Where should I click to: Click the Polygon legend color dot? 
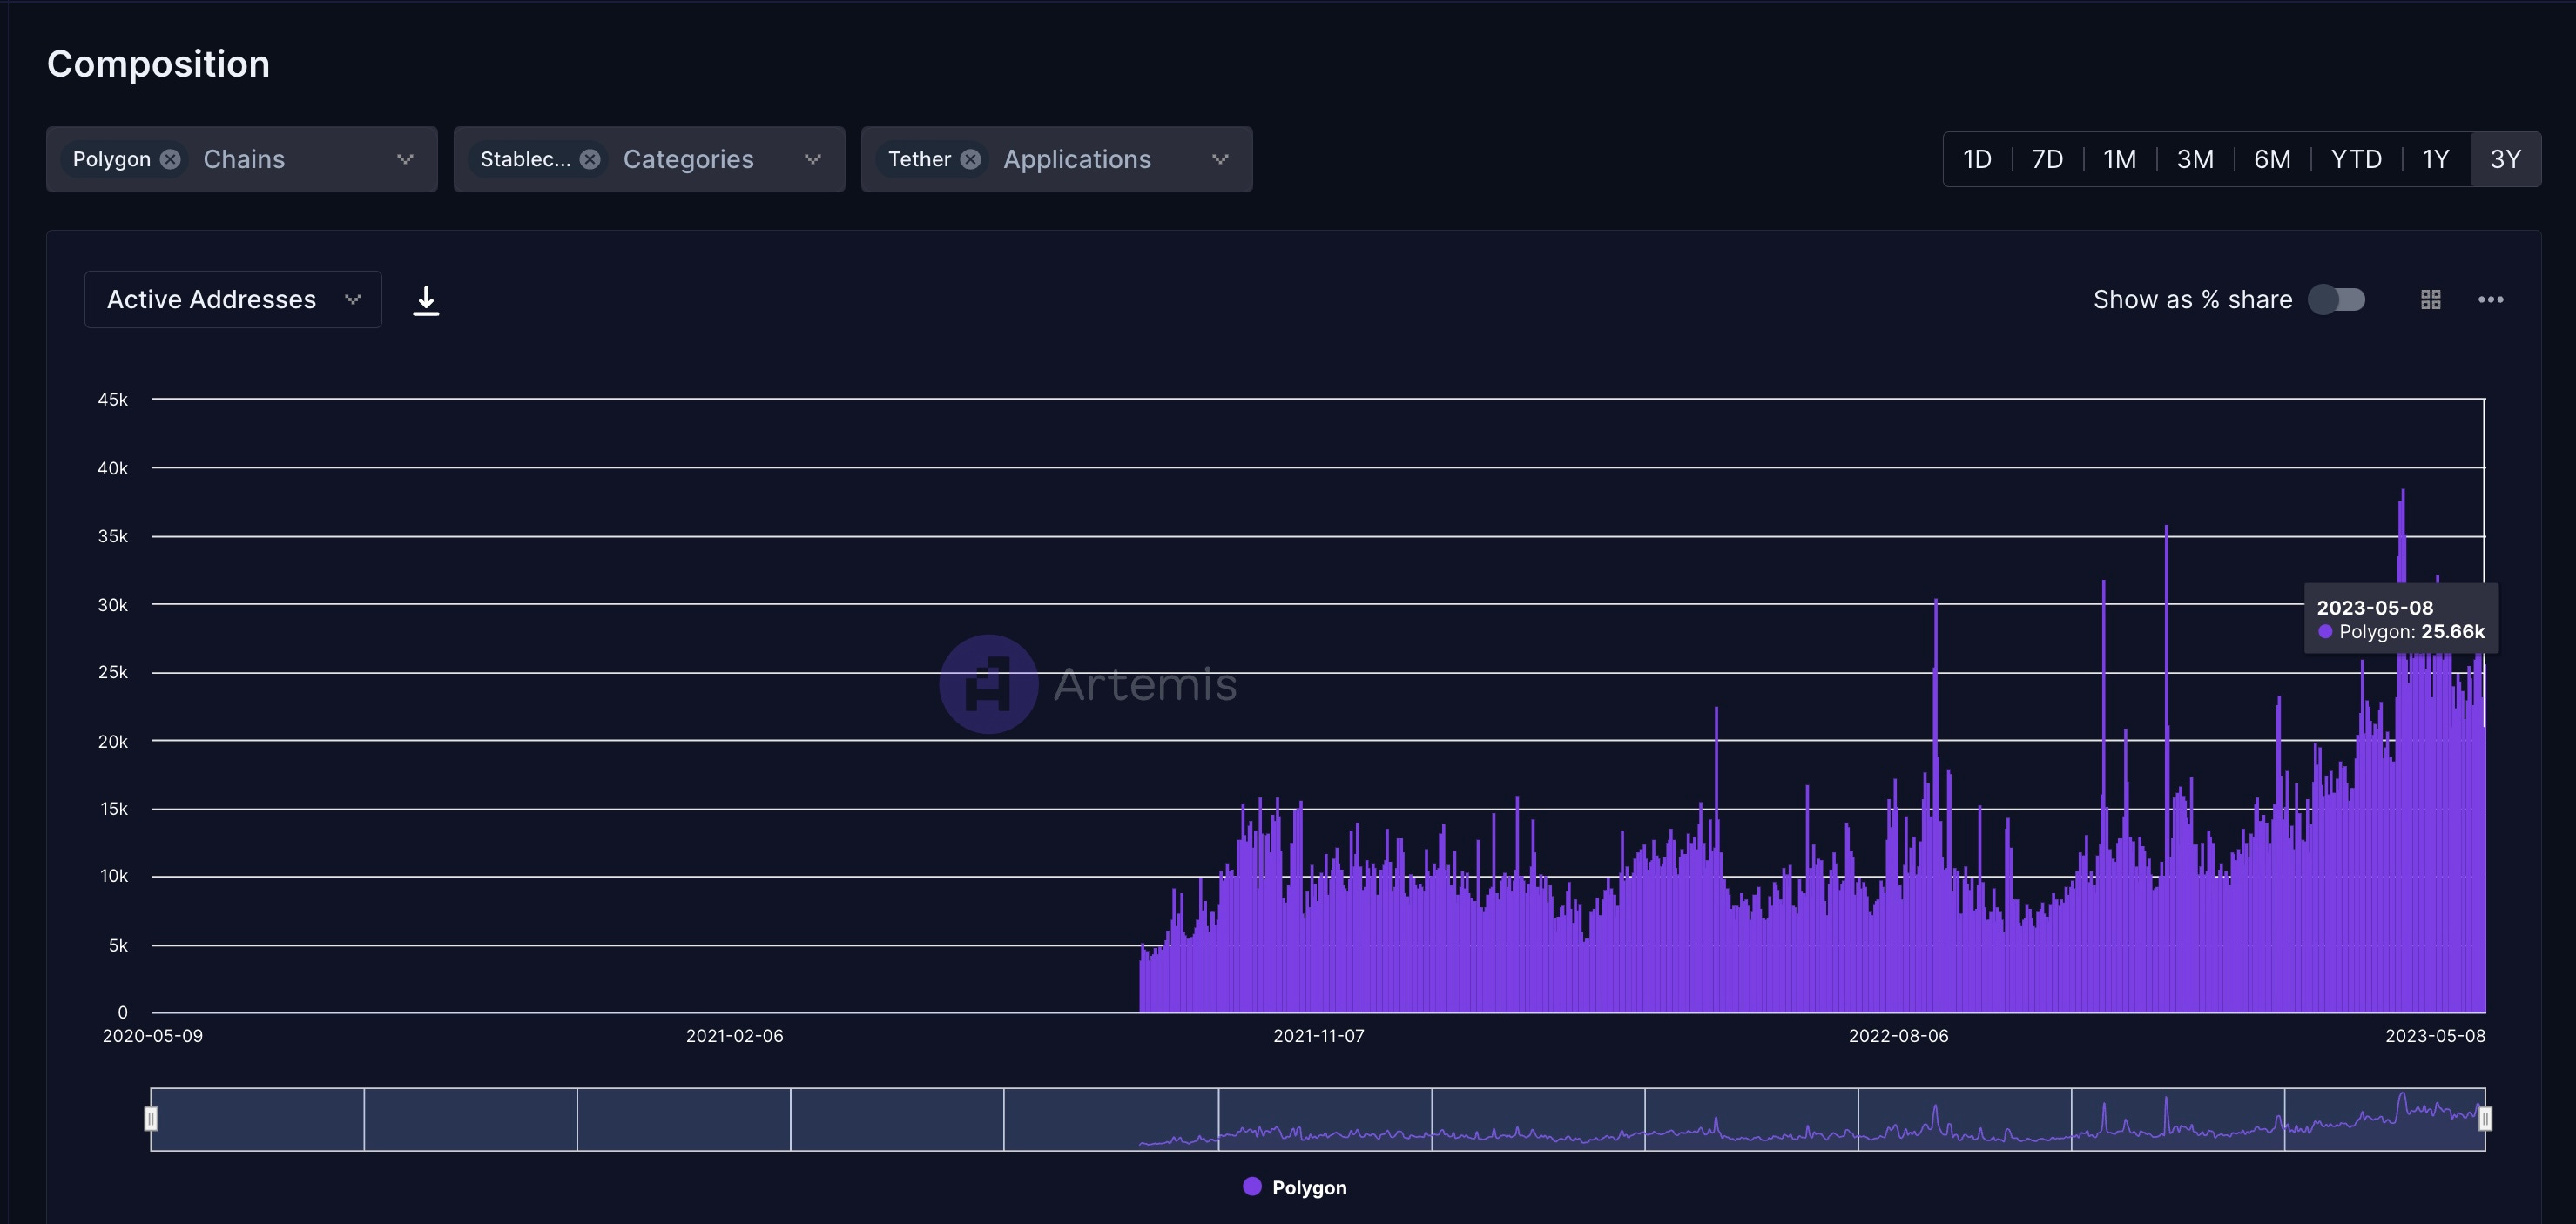(1252, 1186)
